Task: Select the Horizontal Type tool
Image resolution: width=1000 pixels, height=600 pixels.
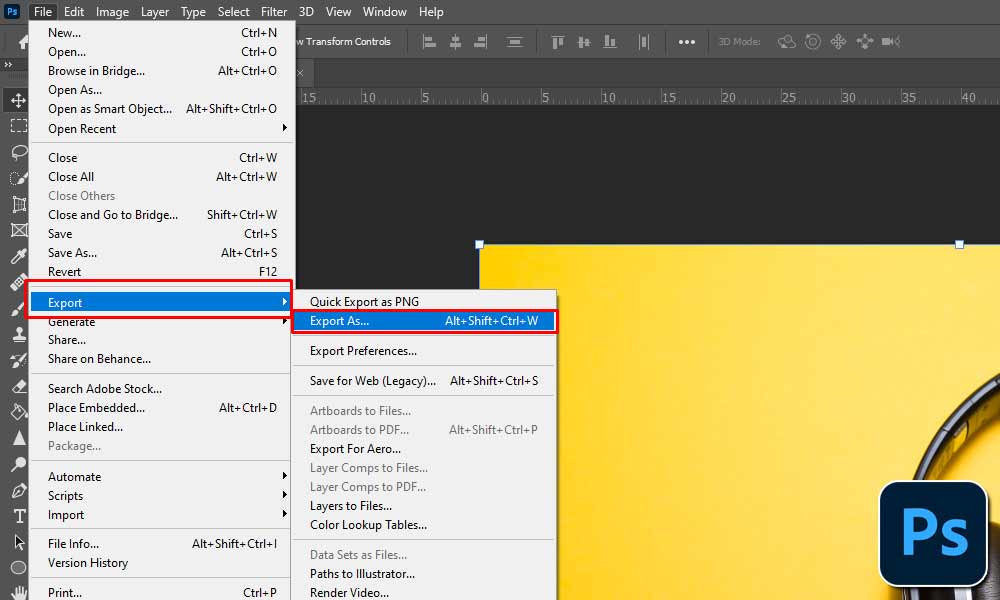Action: pos(19,516)
